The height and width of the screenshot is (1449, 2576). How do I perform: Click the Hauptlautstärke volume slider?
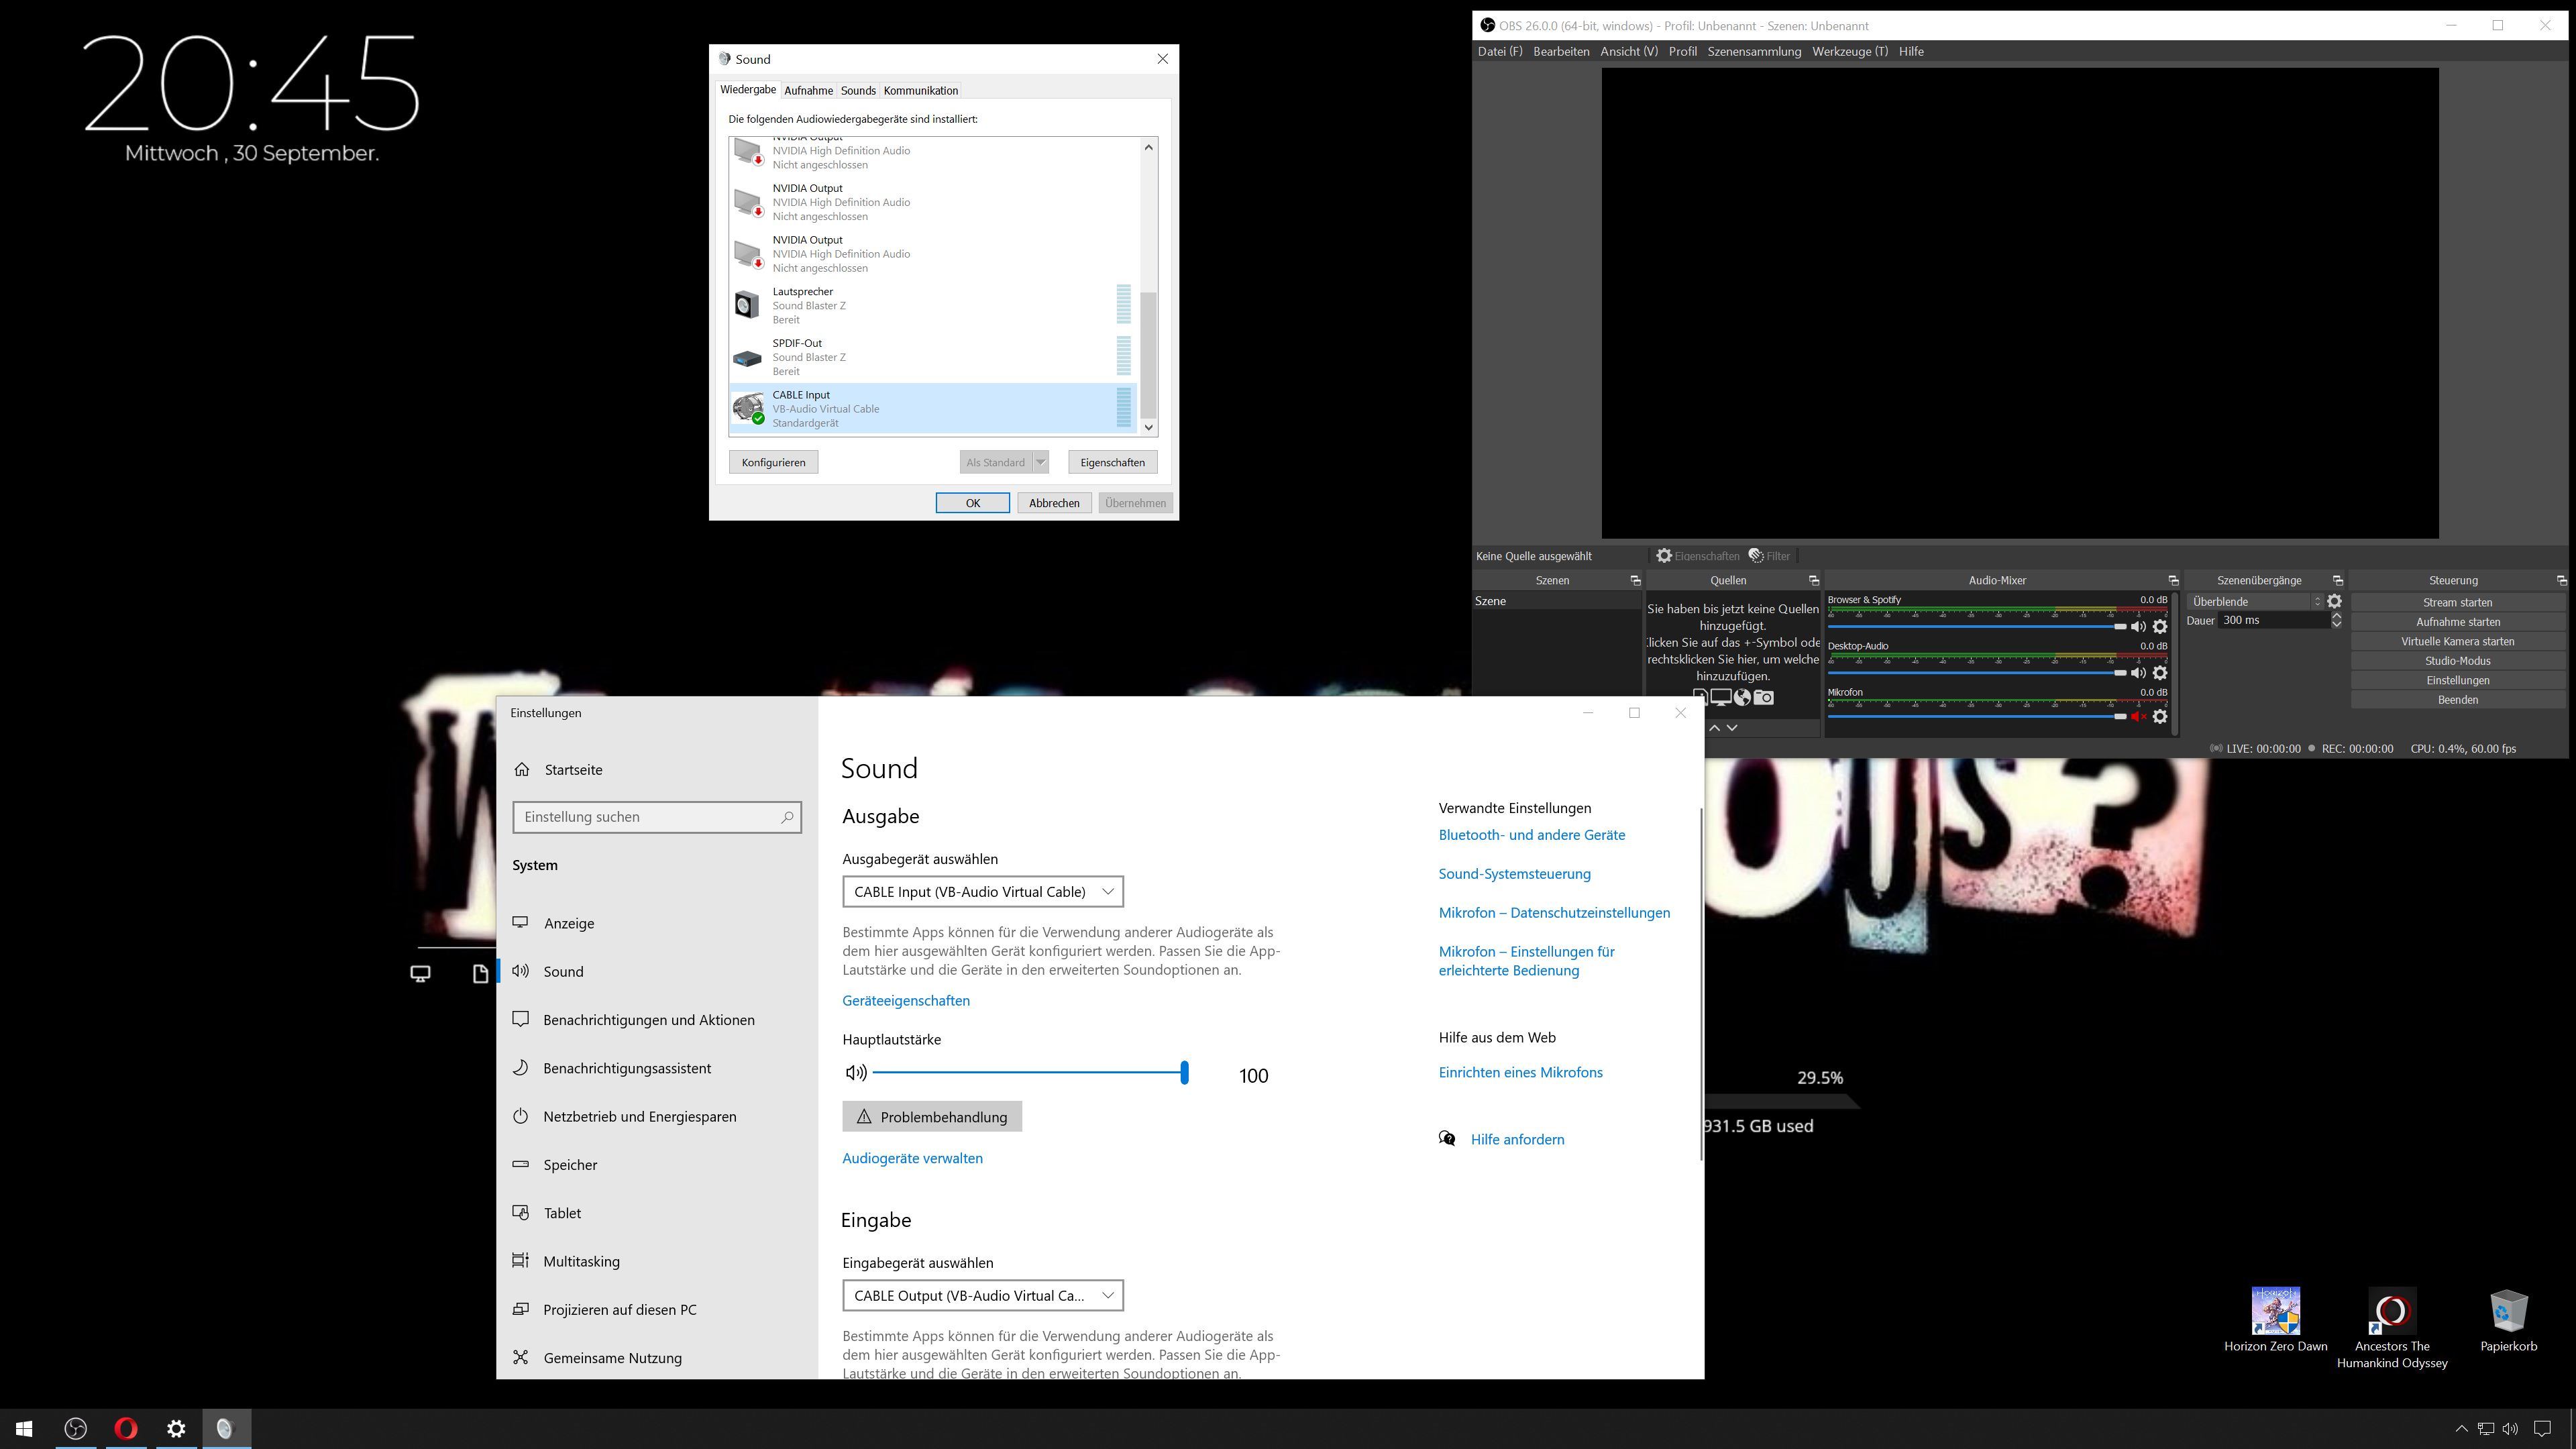[x=1030, y=1073]
